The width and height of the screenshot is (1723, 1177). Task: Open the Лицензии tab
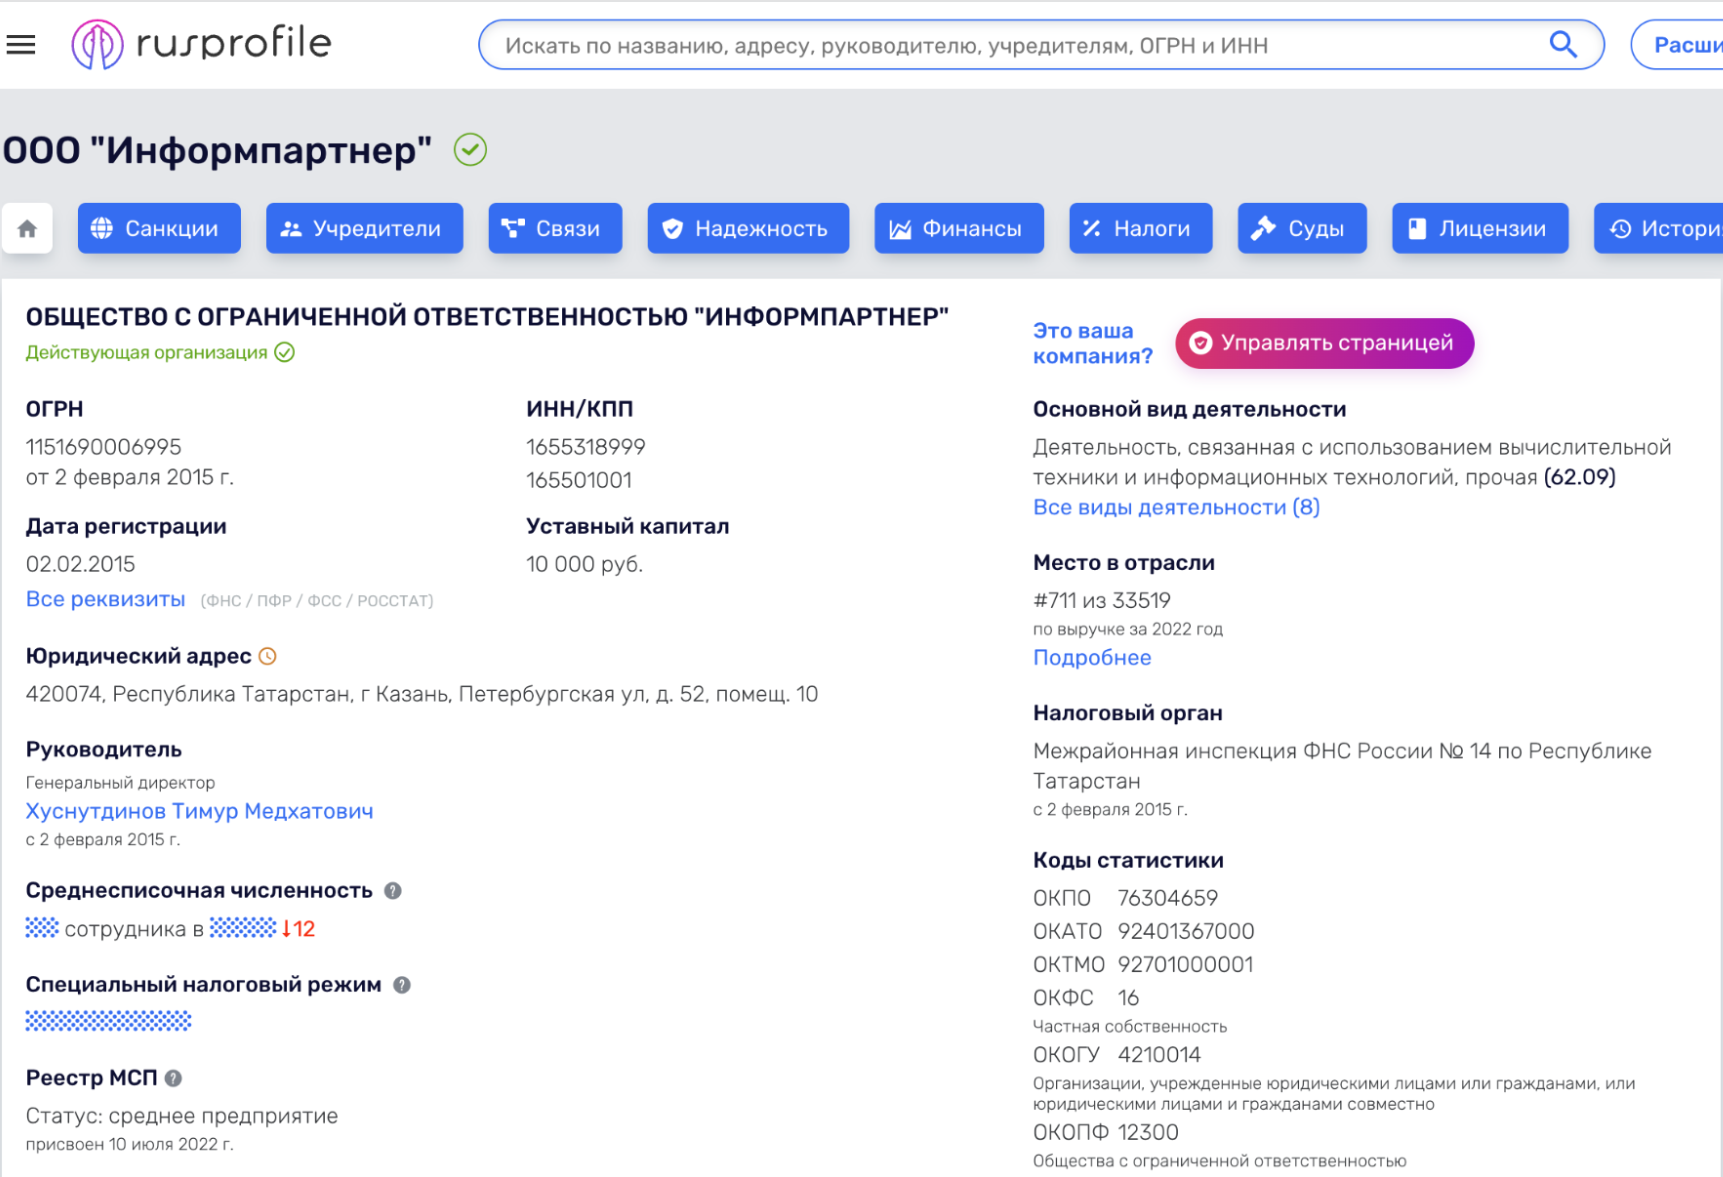pyautogui.click(x=1480, y=229)
